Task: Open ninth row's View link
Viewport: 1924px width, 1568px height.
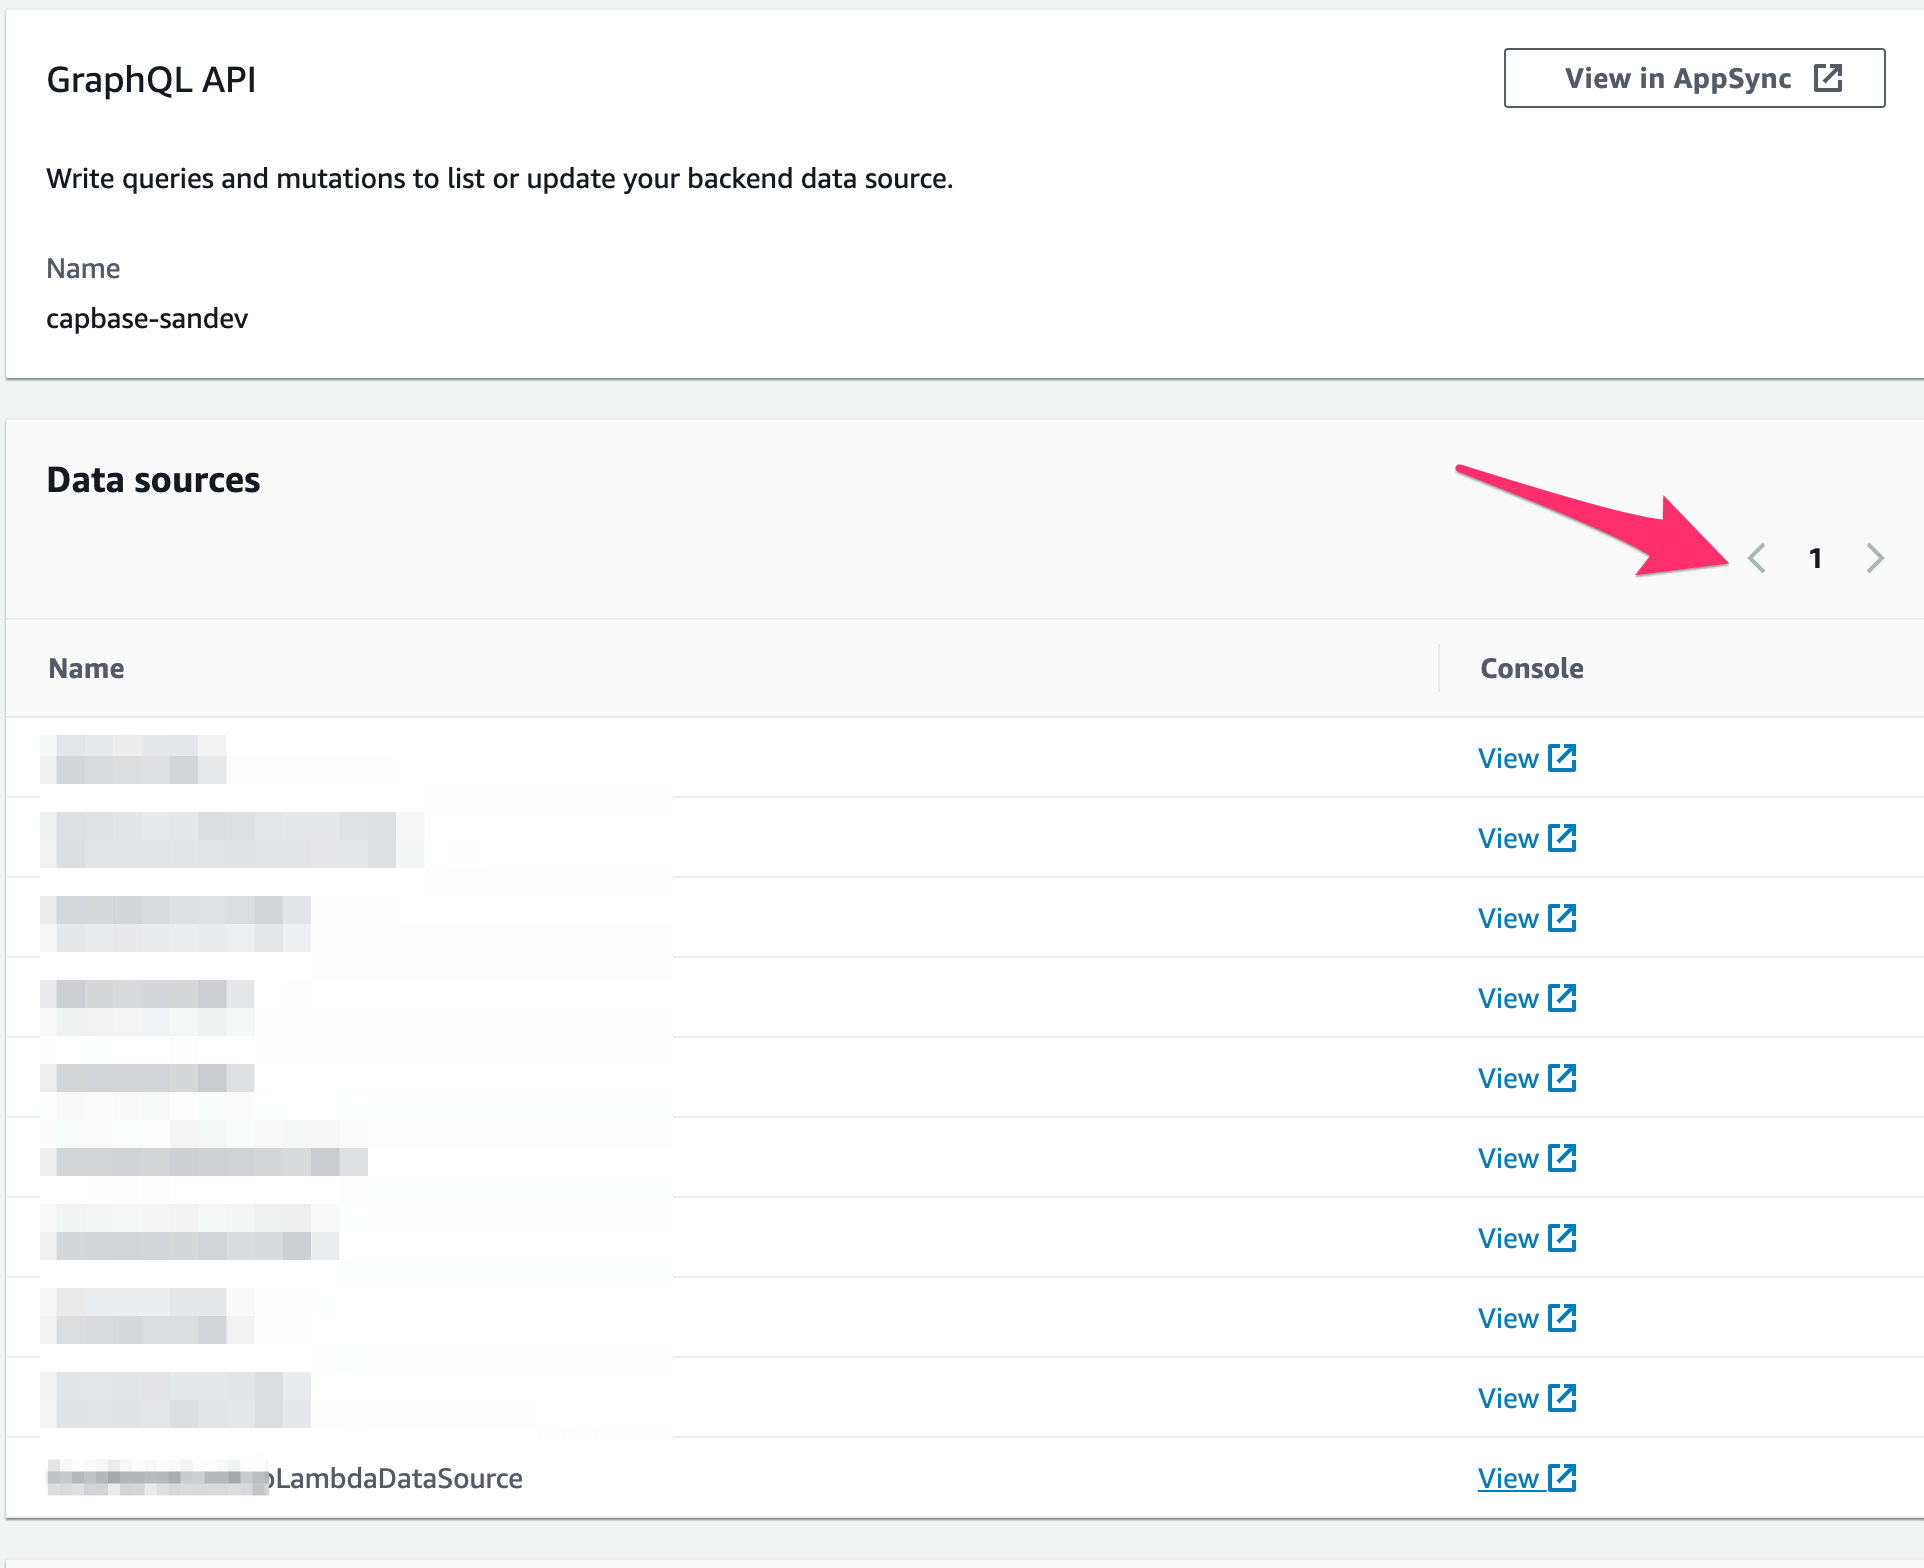Action: [1508, 1398]
